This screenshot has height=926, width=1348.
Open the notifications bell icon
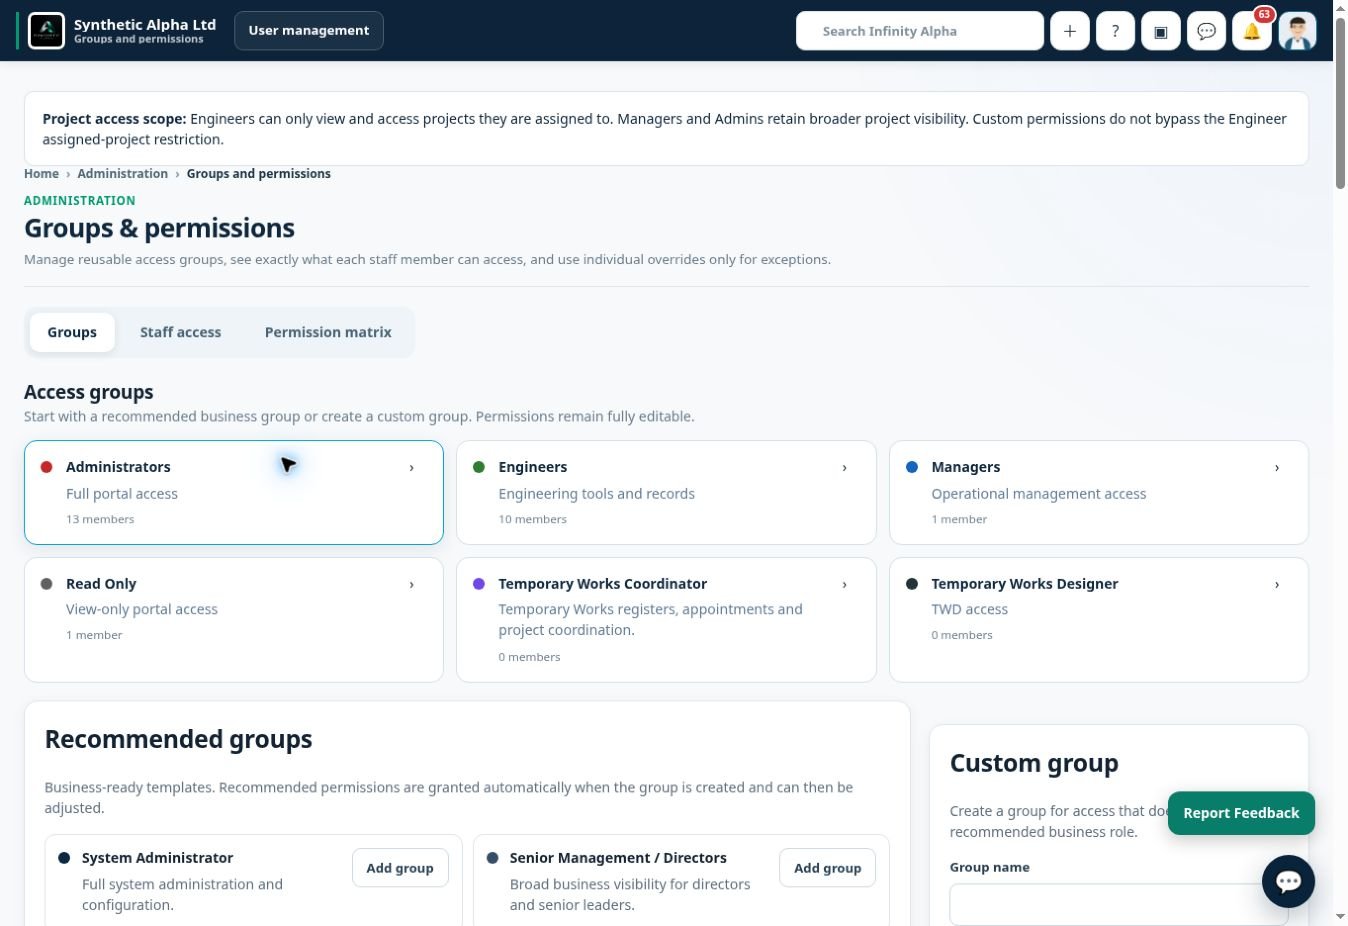(1252, 31)
